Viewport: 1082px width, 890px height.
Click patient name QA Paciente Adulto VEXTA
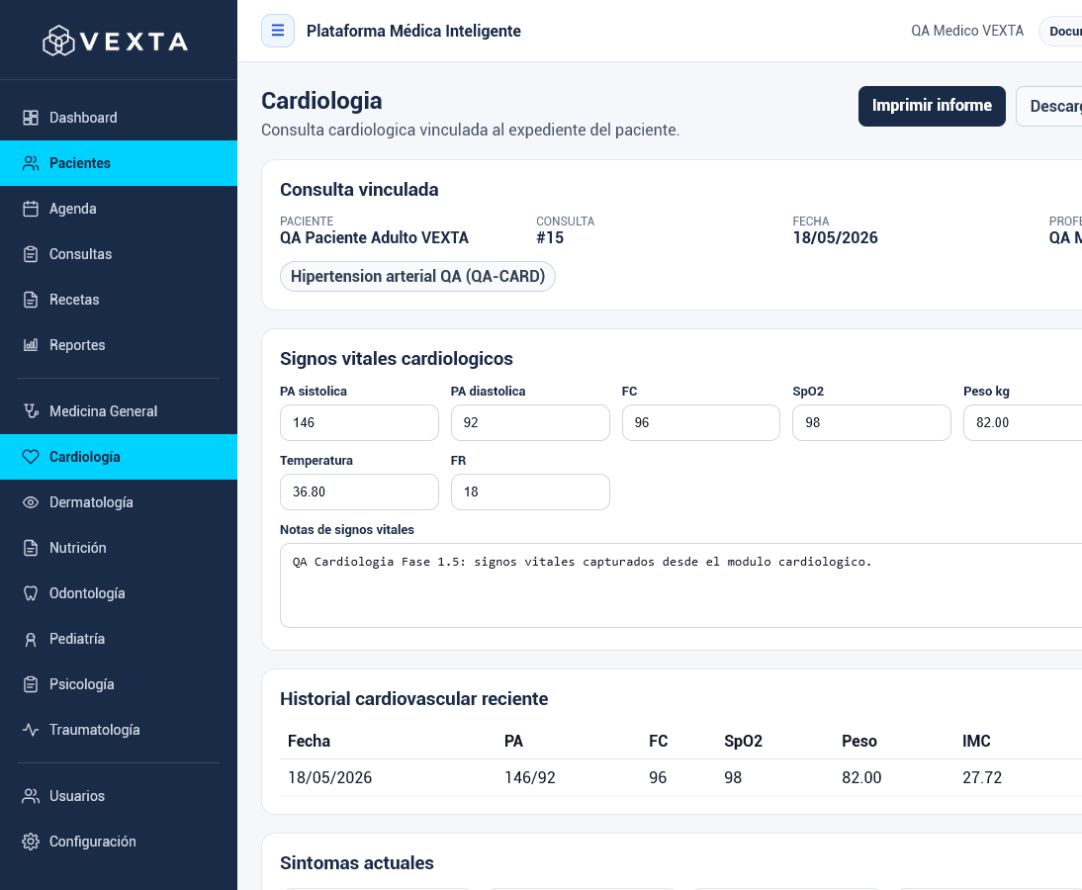pos(374,237)
